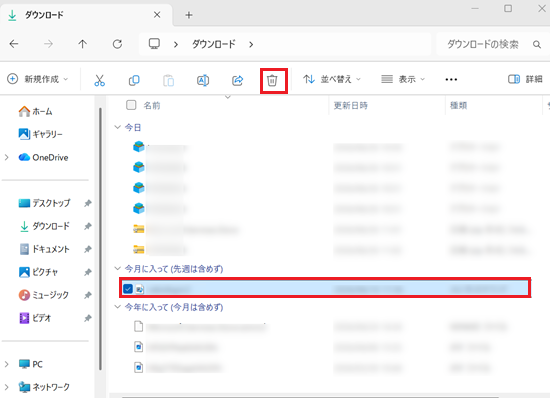Click the trash can Delete icon
550x398 pixels.
pyautogui.click(x=272, y=80)
